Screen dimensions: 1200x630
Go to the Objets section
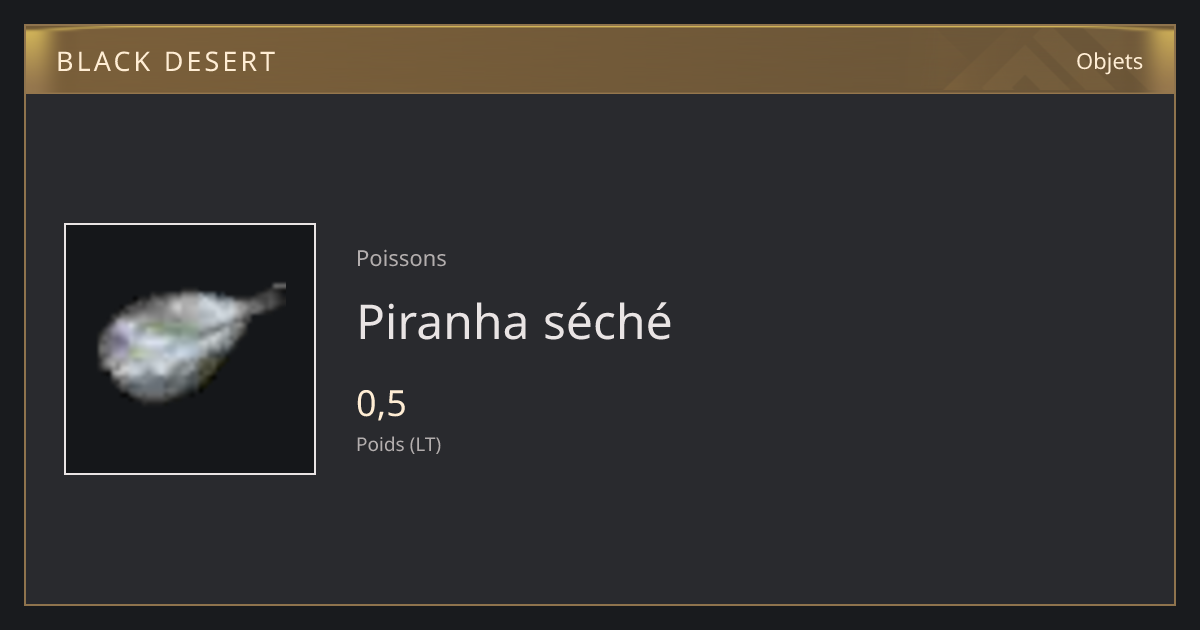click(1109, 61)
